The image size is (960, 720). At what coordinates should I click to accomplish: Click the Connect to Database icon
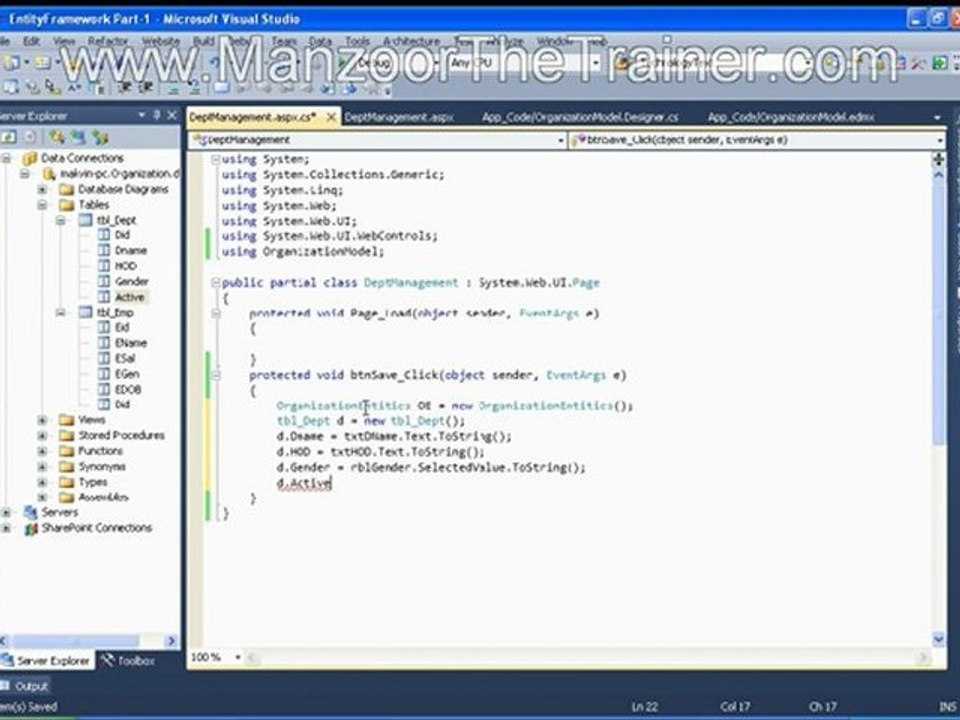pyautogui.click(x=58, y=137)
